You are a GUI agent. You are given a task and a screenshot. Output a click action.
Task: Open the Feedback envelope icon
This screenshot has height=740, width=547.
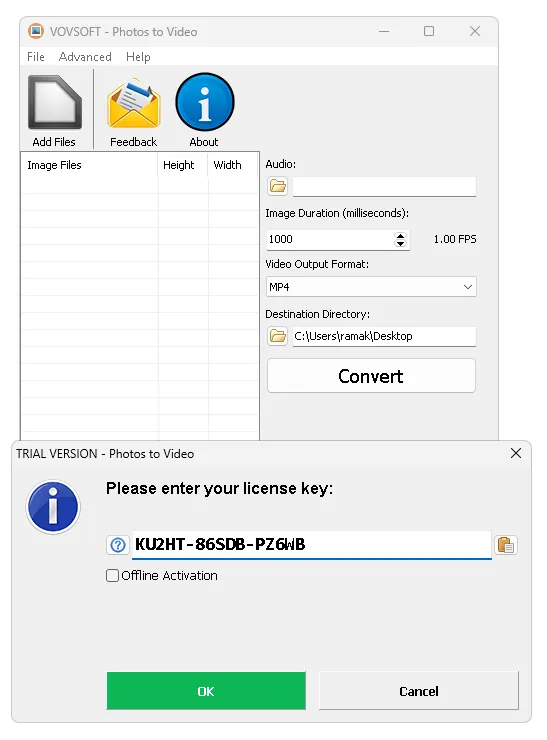coord(134,104)
